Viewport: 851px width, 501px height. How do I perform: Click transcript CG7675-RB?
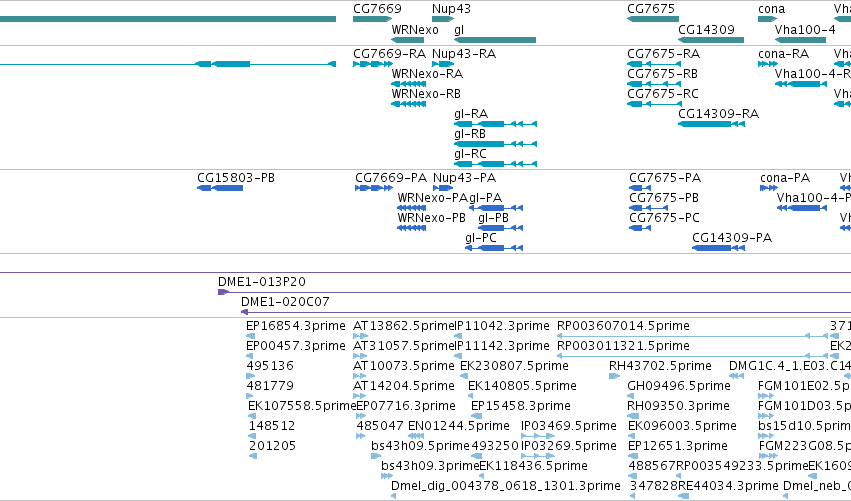pyautogui.click(x=662, y=74)
